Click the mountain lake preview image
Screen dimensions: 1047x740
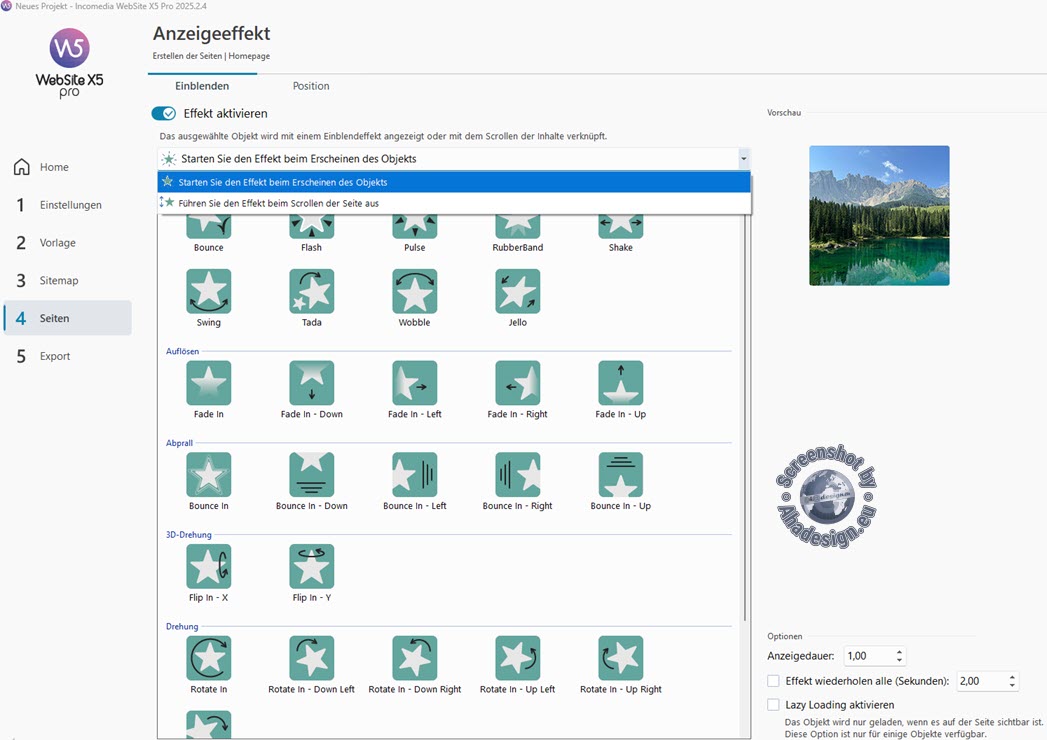879,216
